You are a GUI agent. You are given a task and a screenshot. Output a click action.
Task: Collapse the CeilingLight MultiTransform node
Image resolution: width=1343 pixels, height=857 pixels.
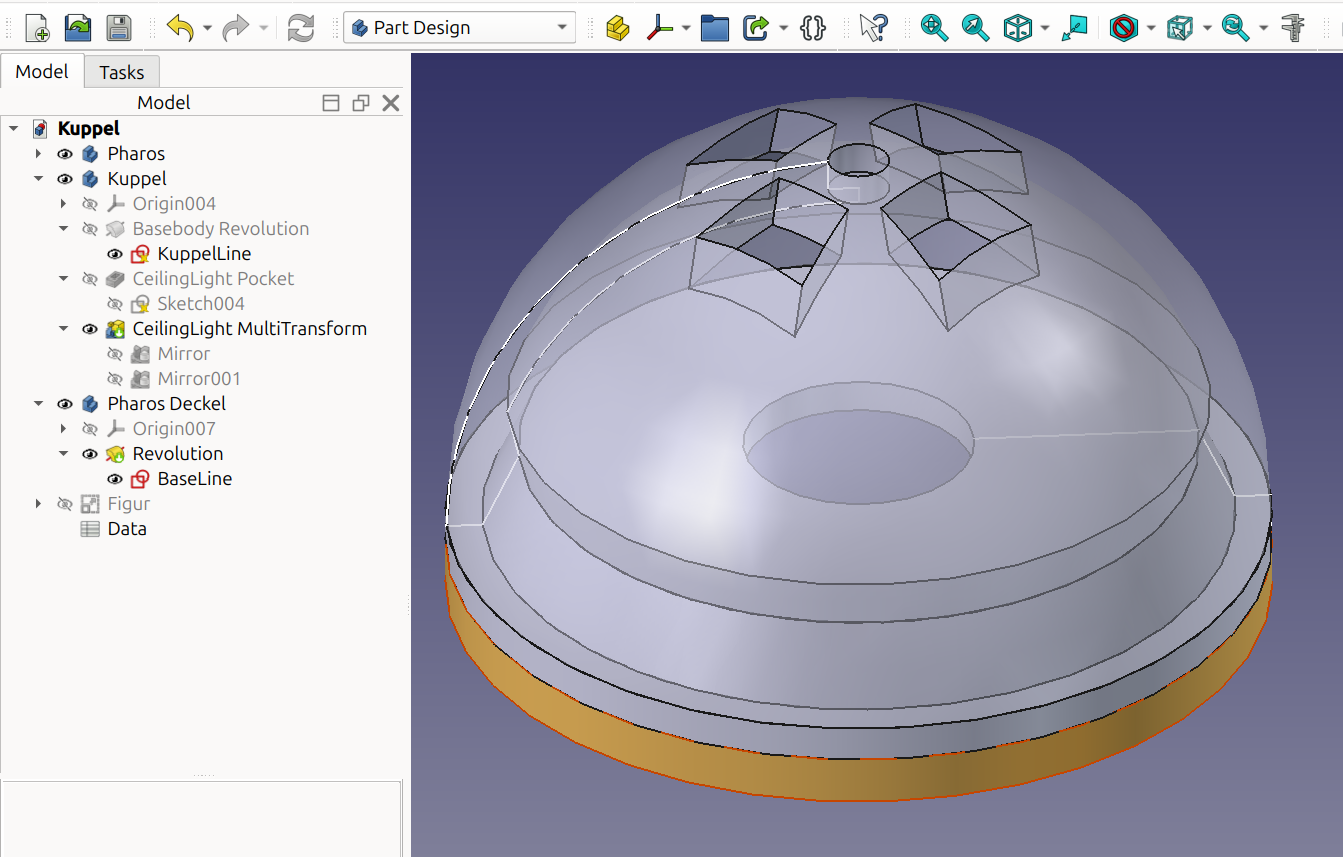pyautogui.click(x=63, y=329)
